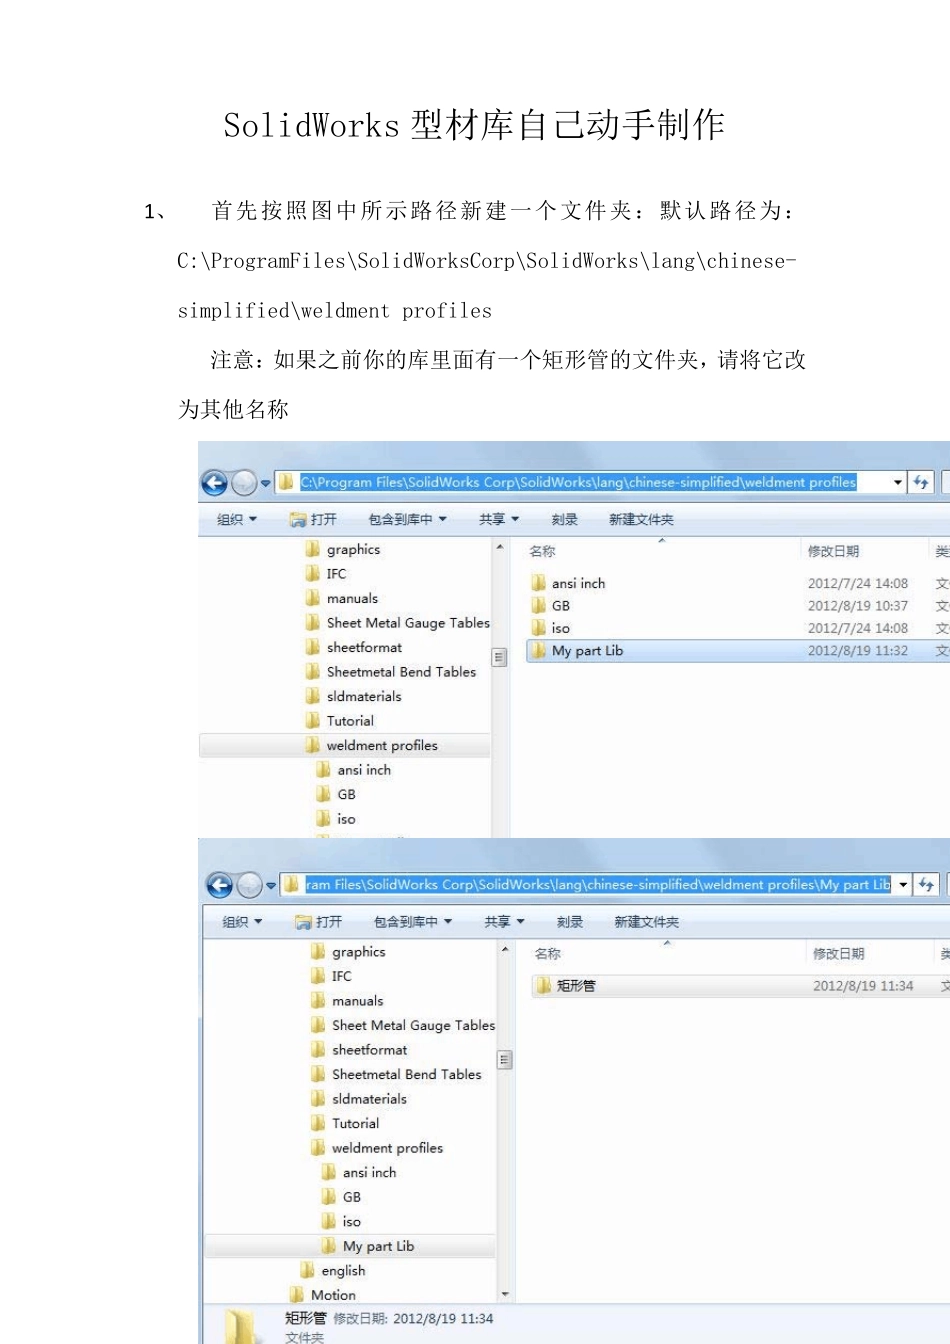Open 组织 menu in upper window
The width and height of the screenshot is (950, 1344).
(237, 520)
